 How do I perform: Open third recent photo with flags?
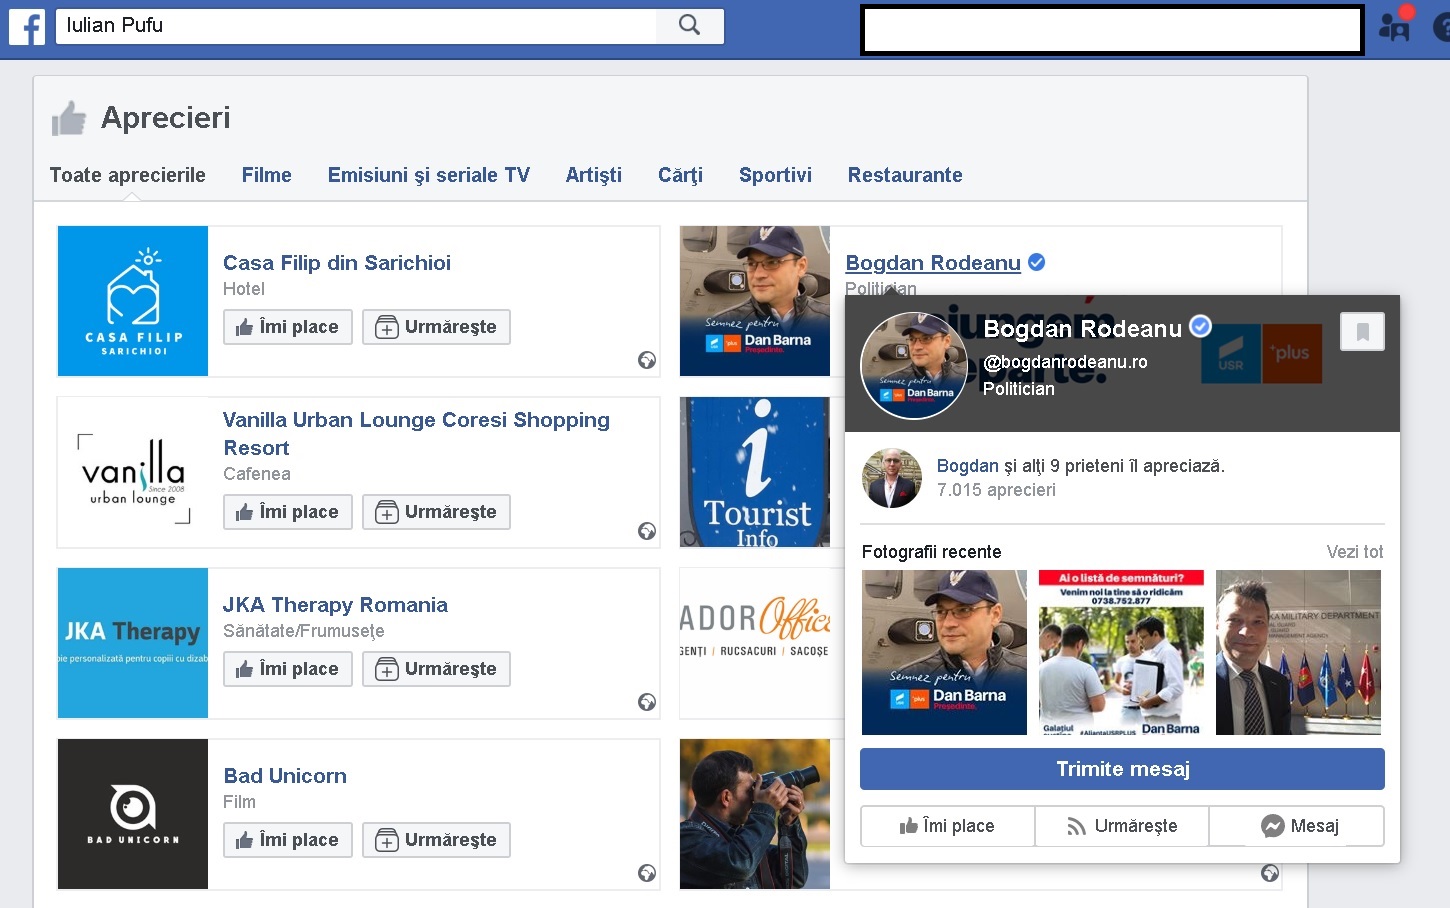[1298, 653]
